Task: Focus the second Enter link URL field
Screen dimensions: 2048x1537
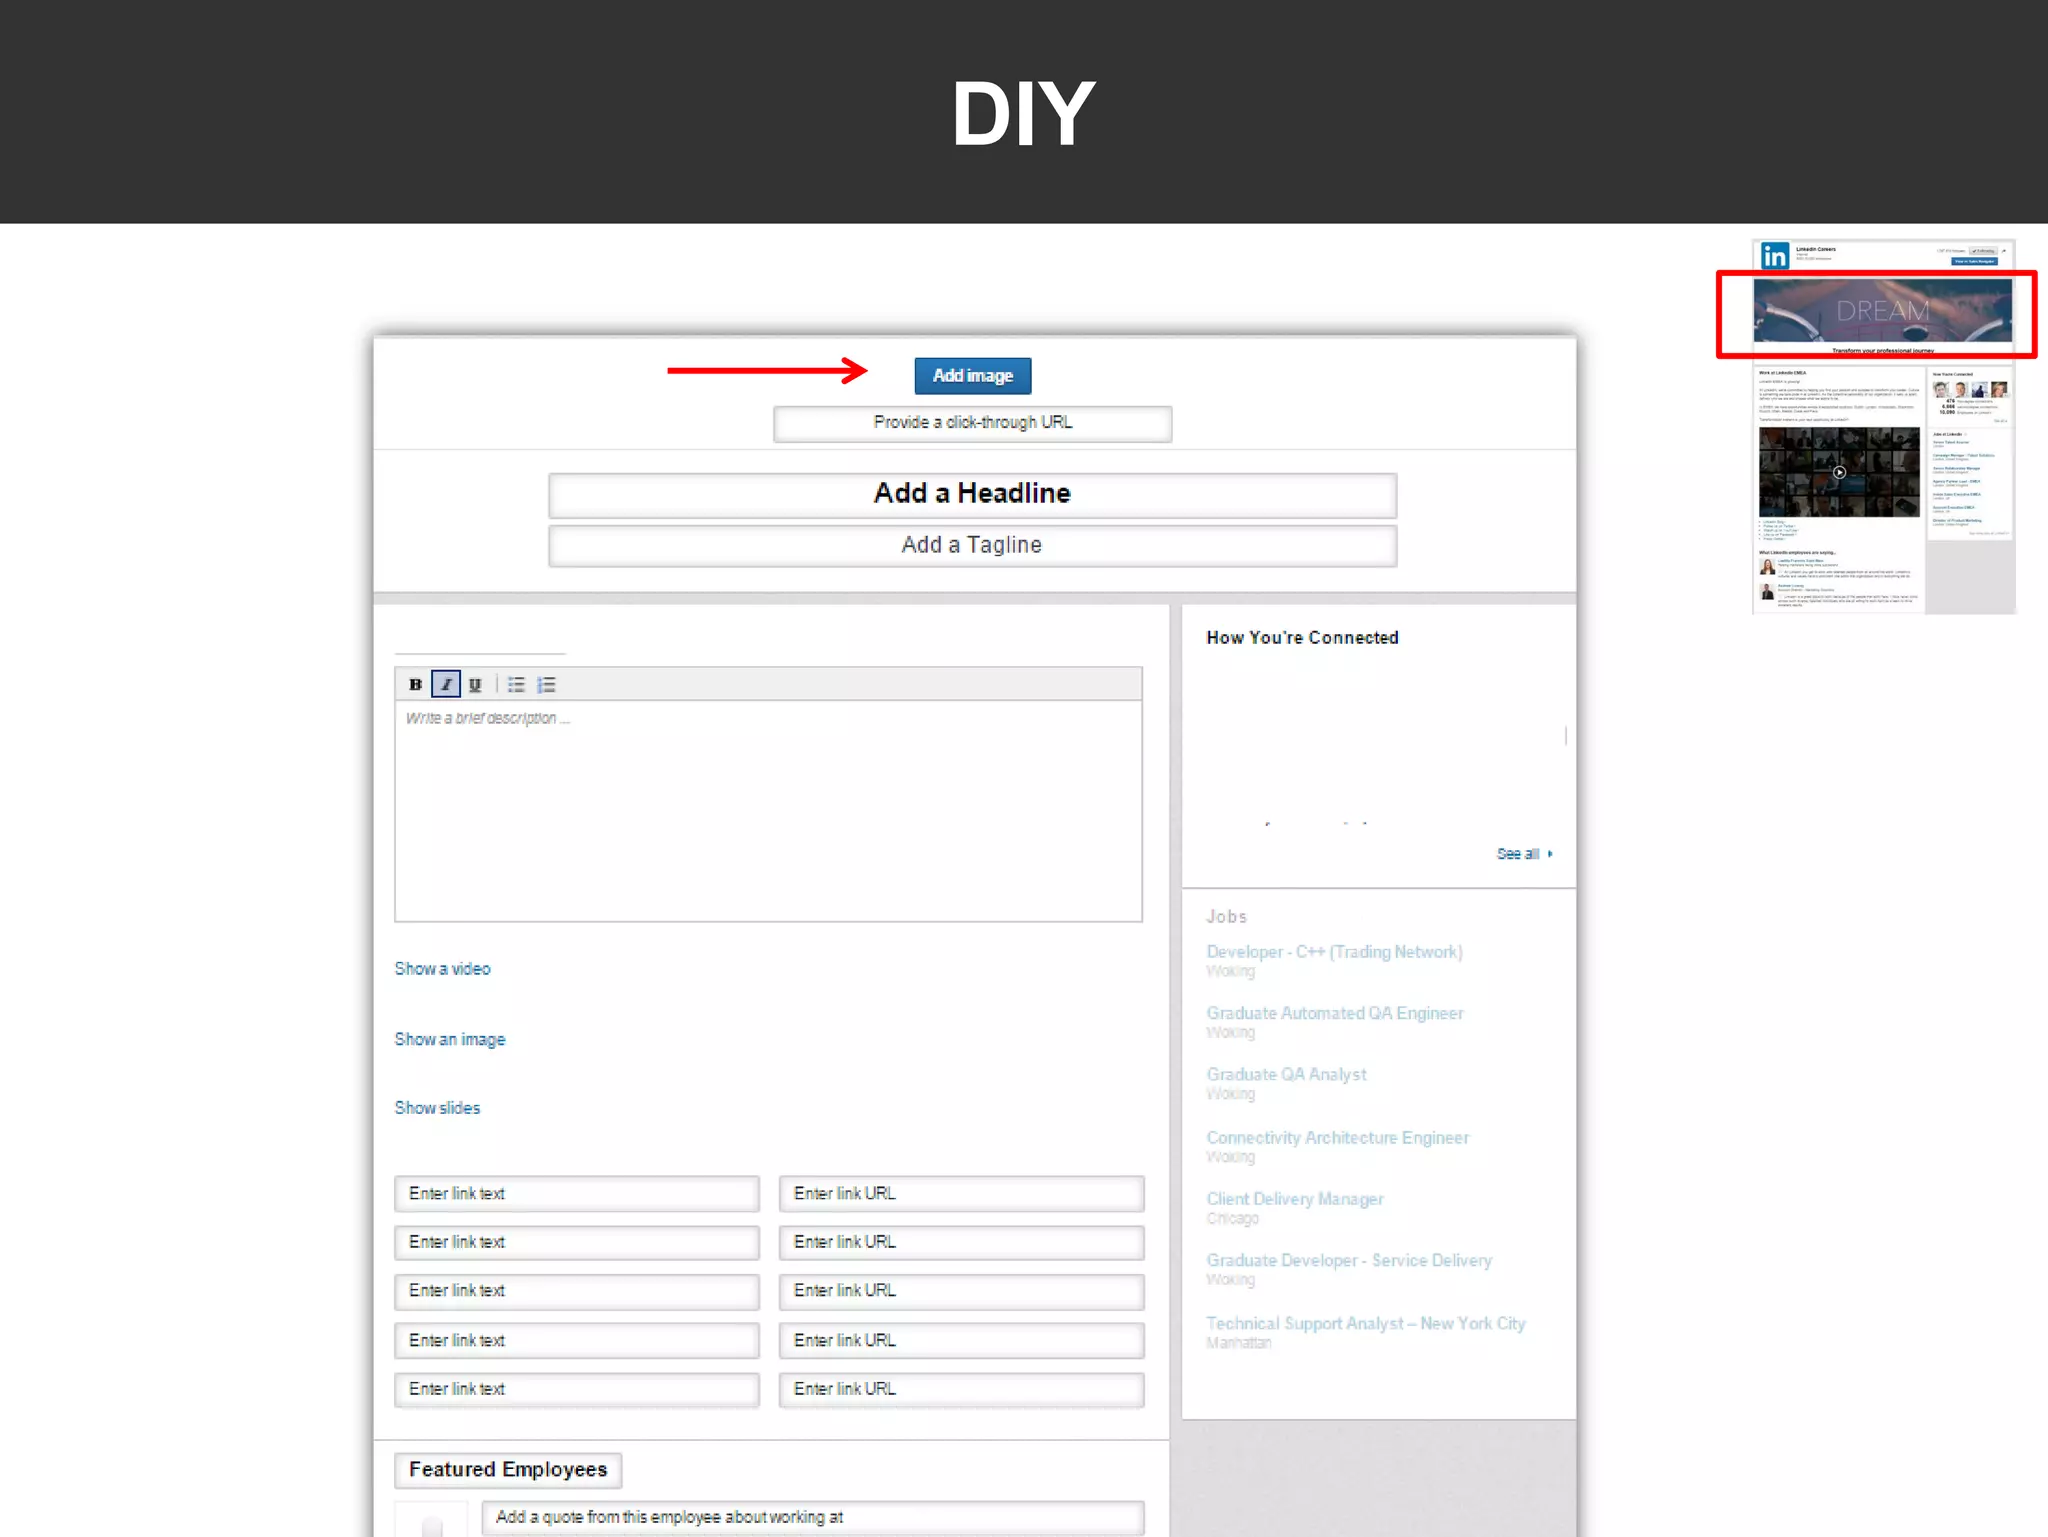Action: [961, 1242]
